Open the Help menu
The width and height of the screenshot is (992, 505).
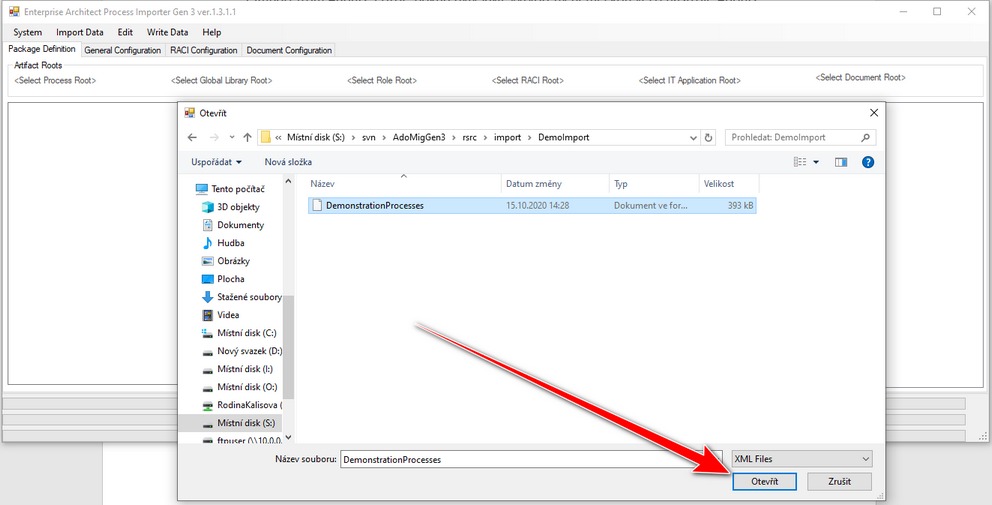pos(212,32)
